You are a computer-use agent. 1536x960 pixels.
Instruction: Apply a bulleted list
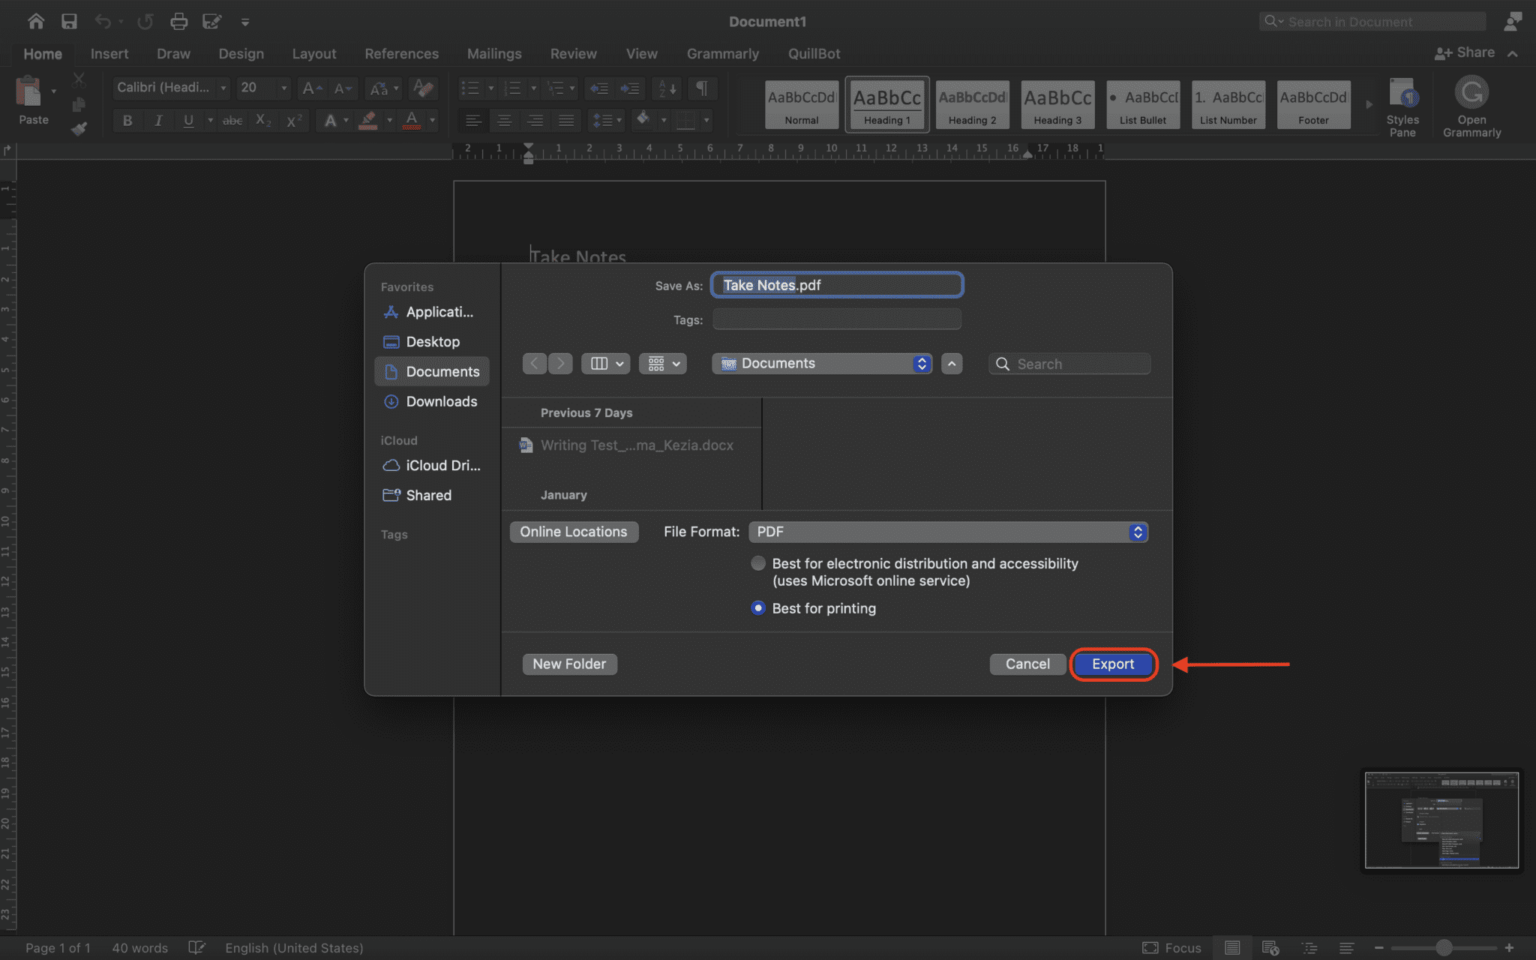(x=472, y=88)
